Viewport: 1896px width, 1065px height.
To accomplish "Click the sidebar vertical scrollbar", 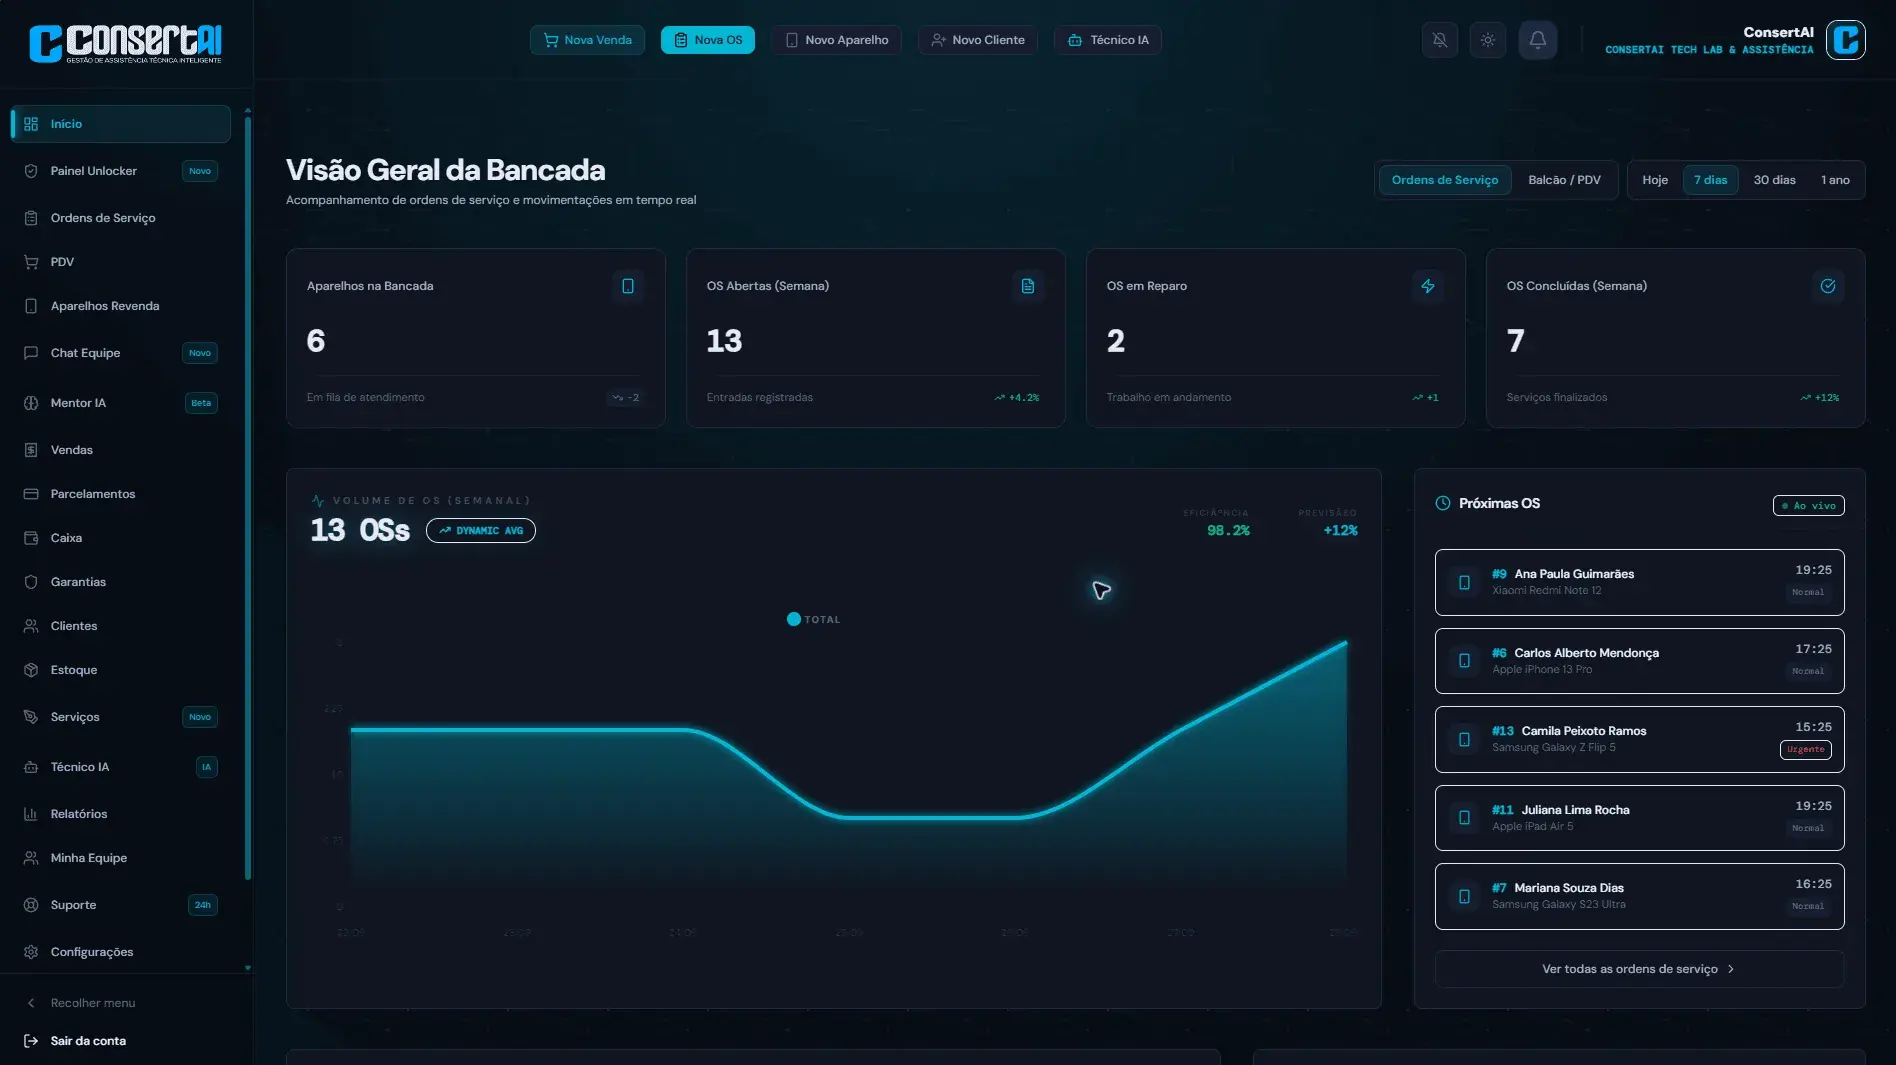I will pyautogui.click(x=248, y=497).
